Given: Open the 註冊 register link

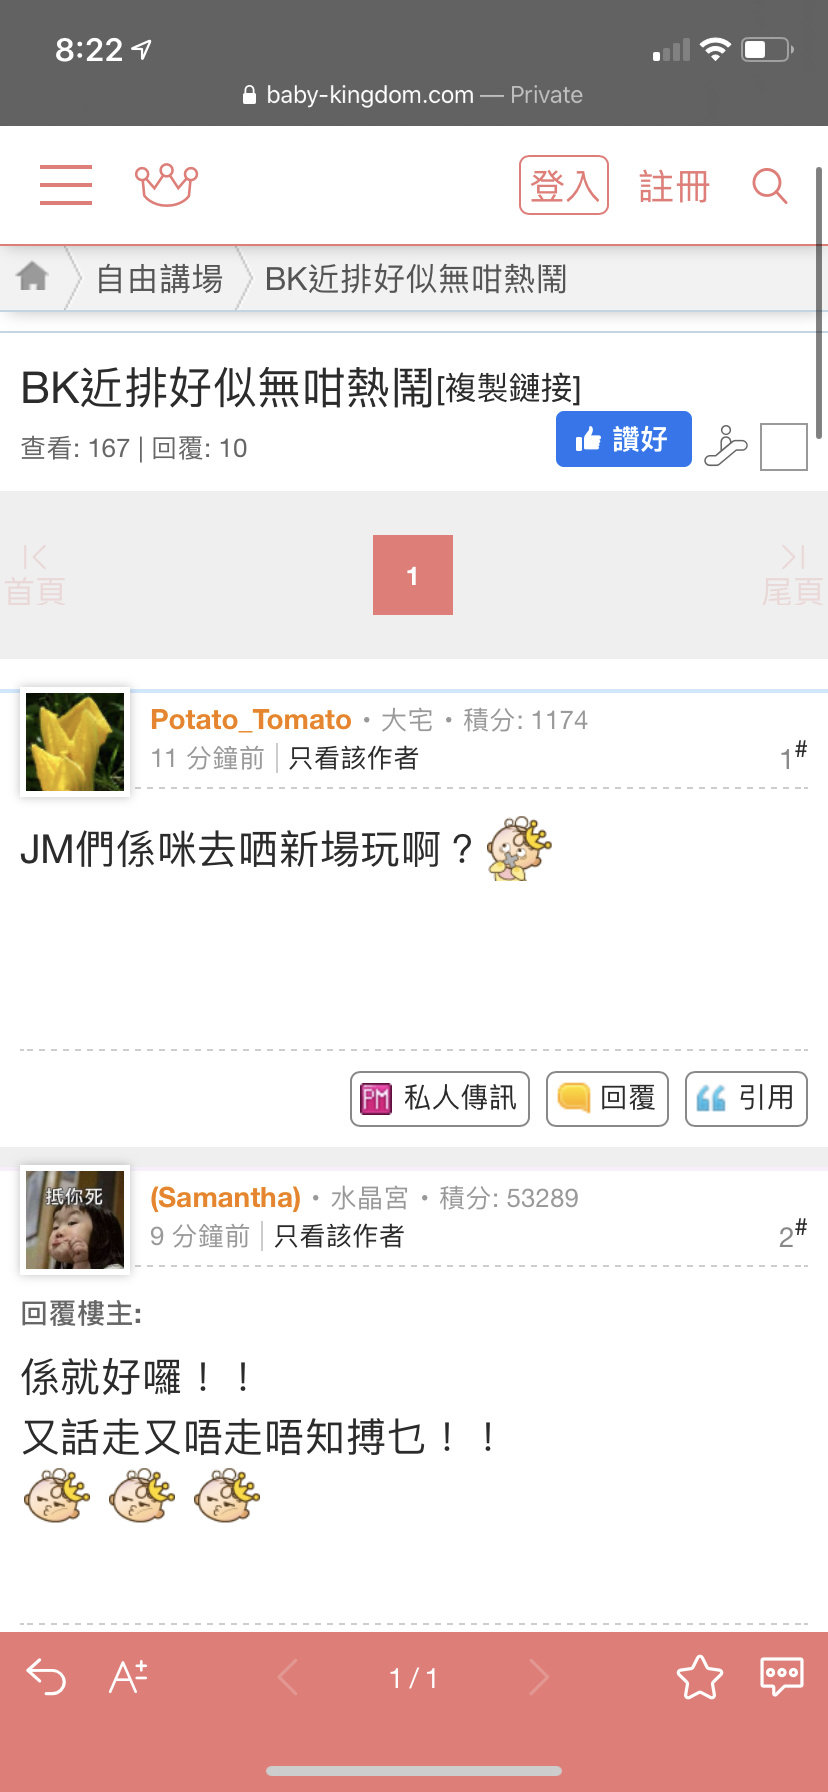Looking at the screenshot, I should coord(674,186).
